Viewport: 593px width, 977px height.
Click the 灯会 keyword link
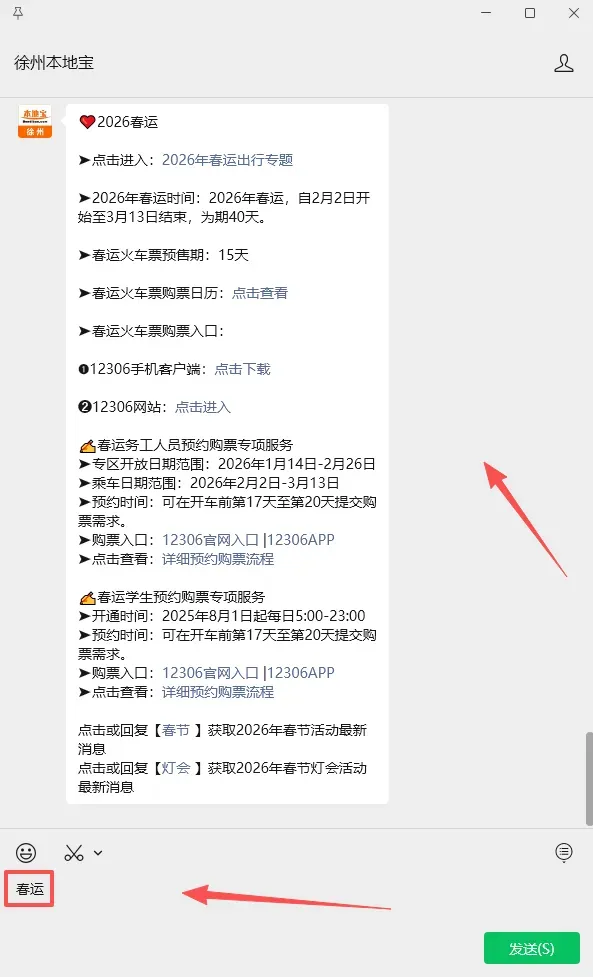click(176, 768)
